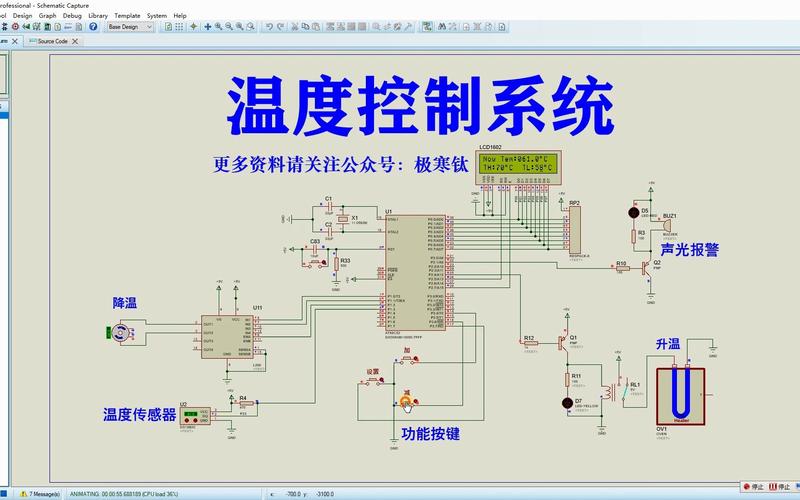Open the Base Design variant dropdown
Image resolution: width=800 pixels, height=500 pixels.
click(130, 27)
